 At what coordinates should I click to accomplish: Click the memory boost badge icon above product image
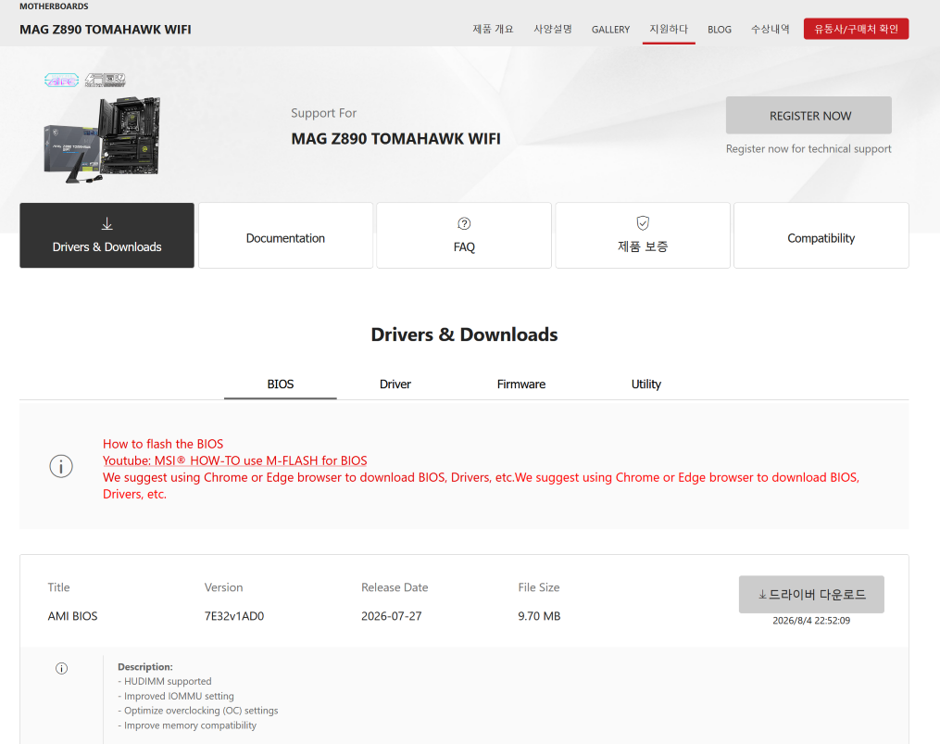coord(105,80)
